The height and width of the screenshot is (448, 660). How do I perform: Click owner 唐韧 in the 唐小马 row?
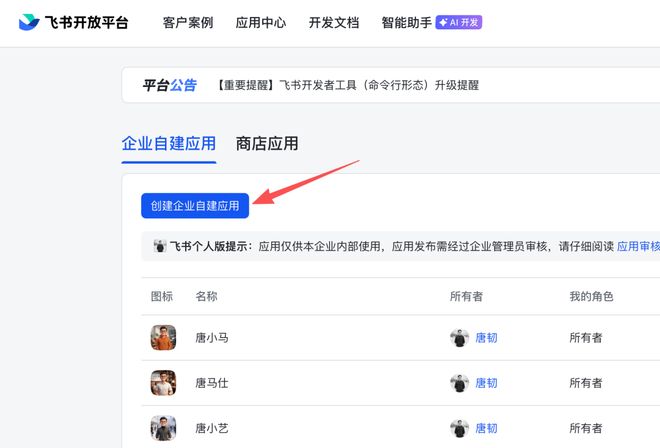pos(486,338)
